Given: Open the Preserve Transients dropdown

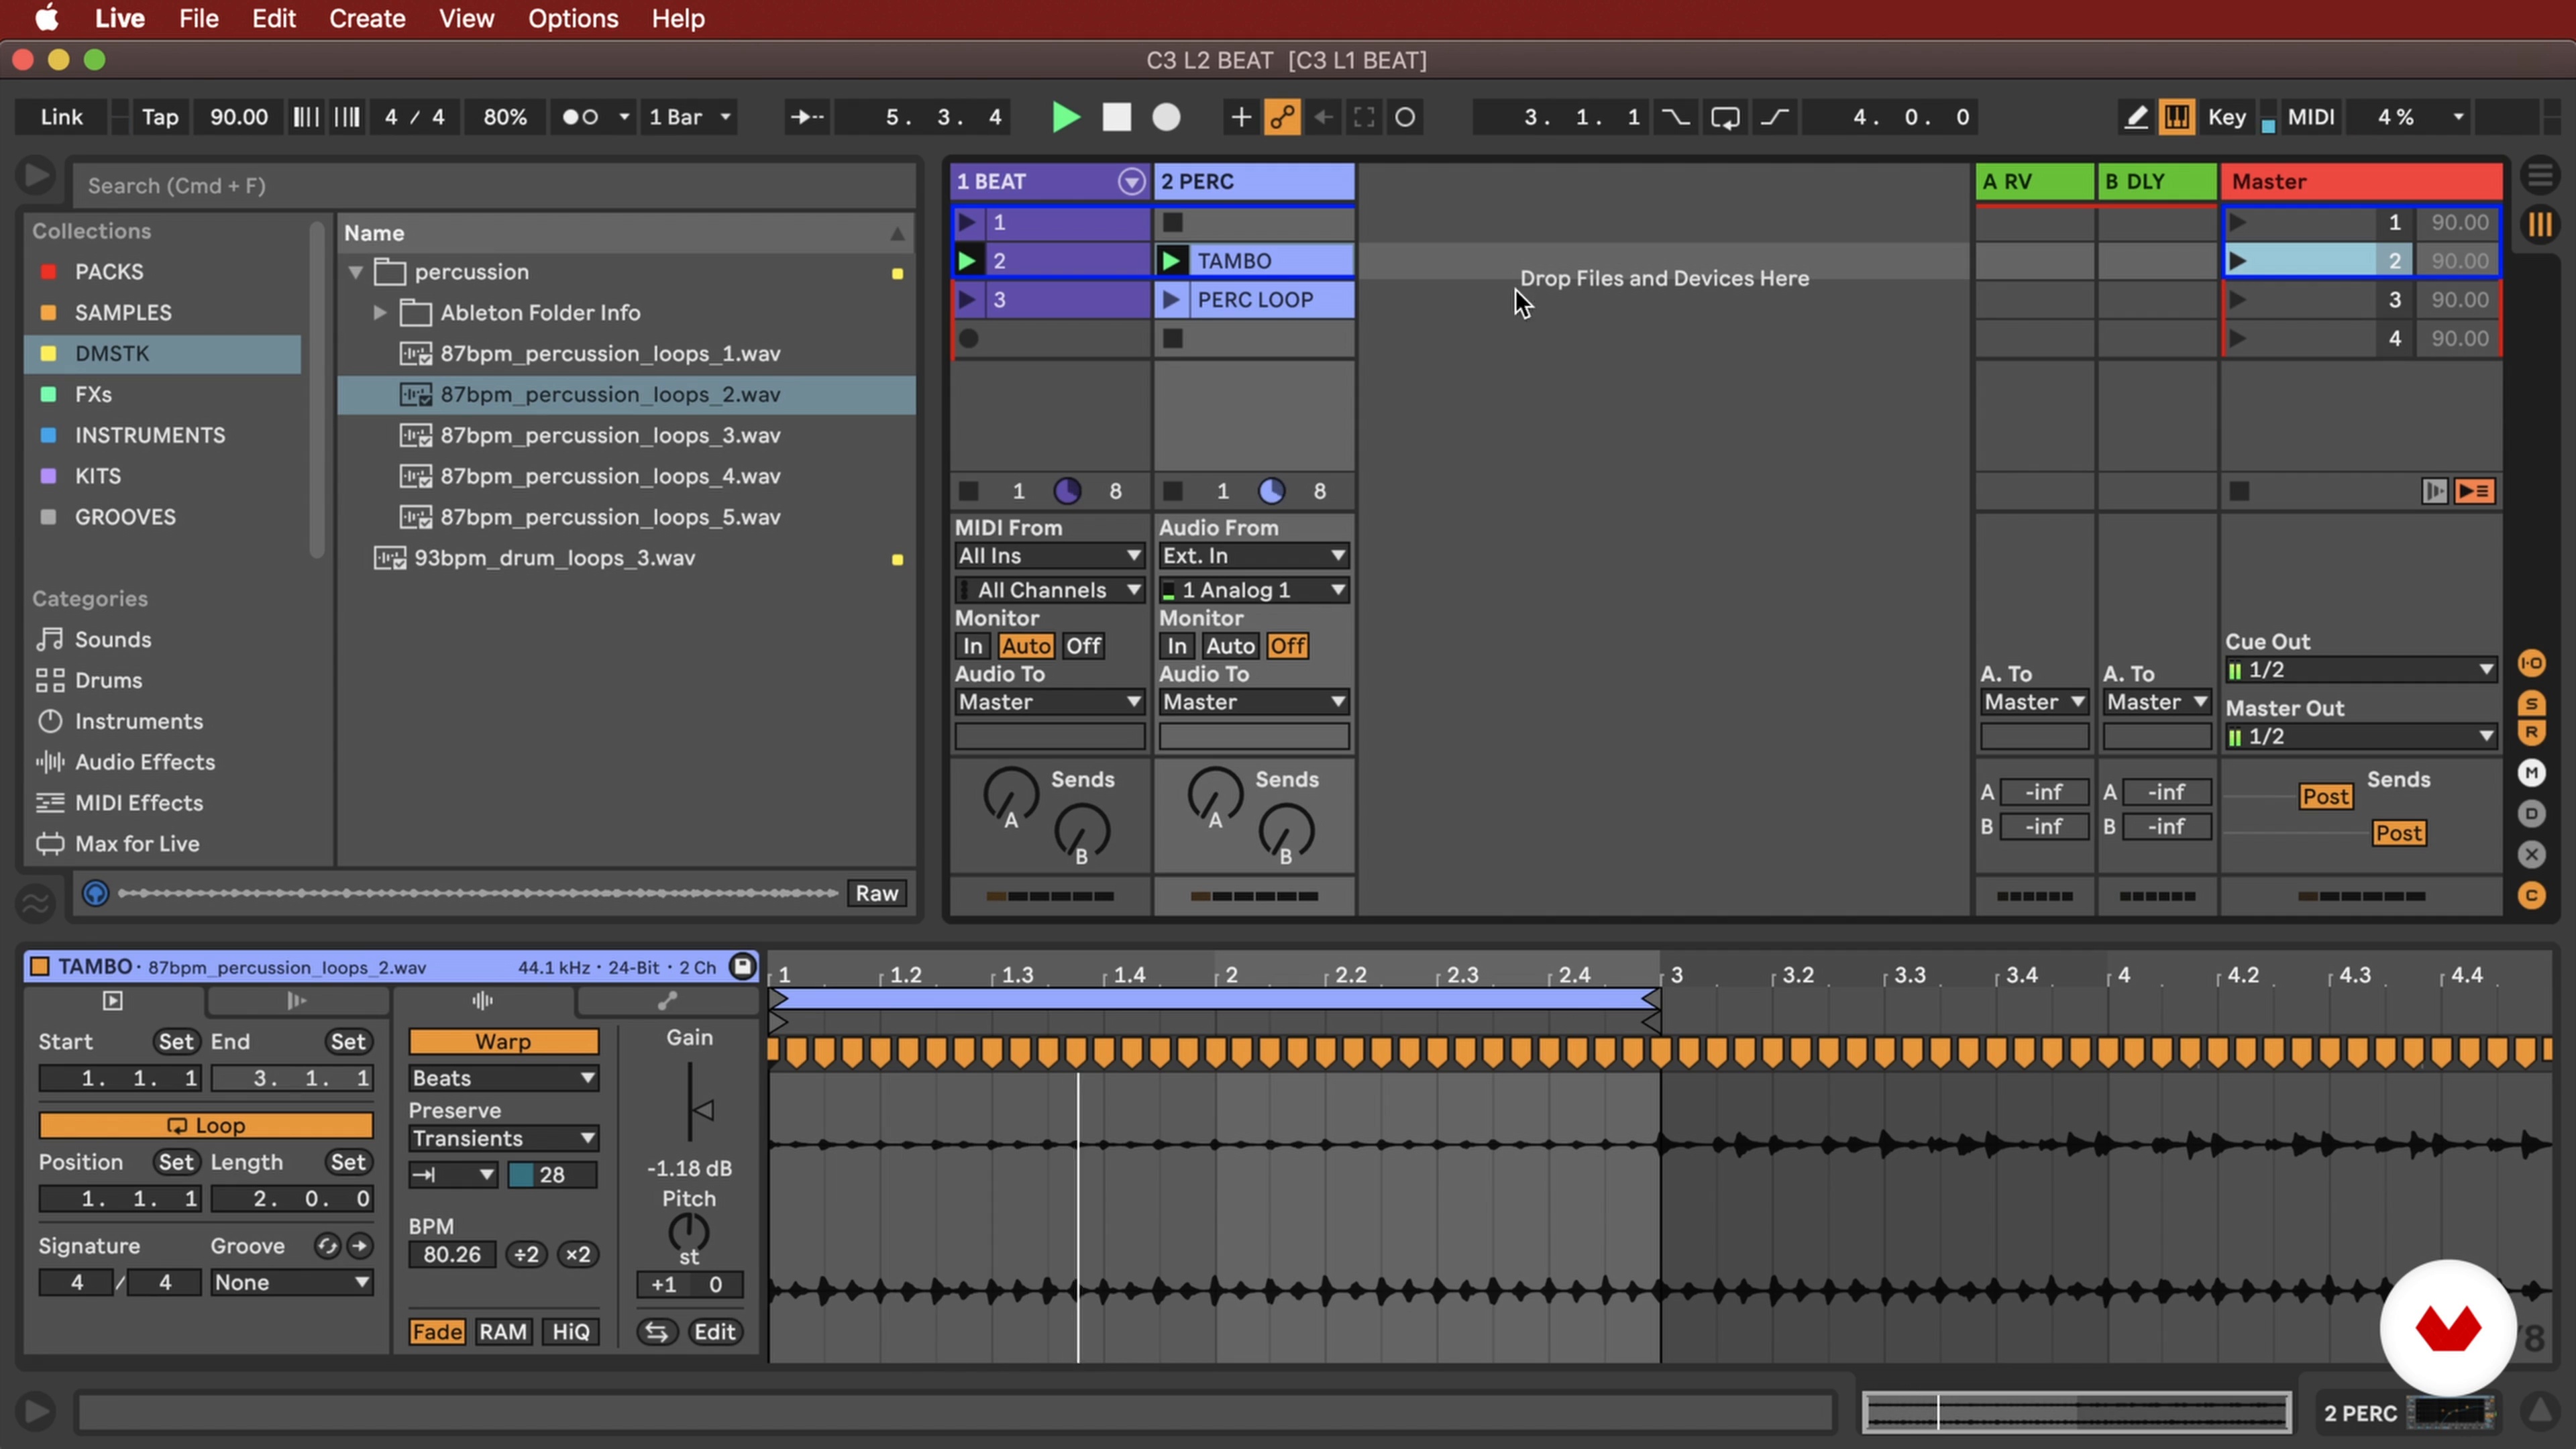Looking at the screenshot, I should [503, 1139].
